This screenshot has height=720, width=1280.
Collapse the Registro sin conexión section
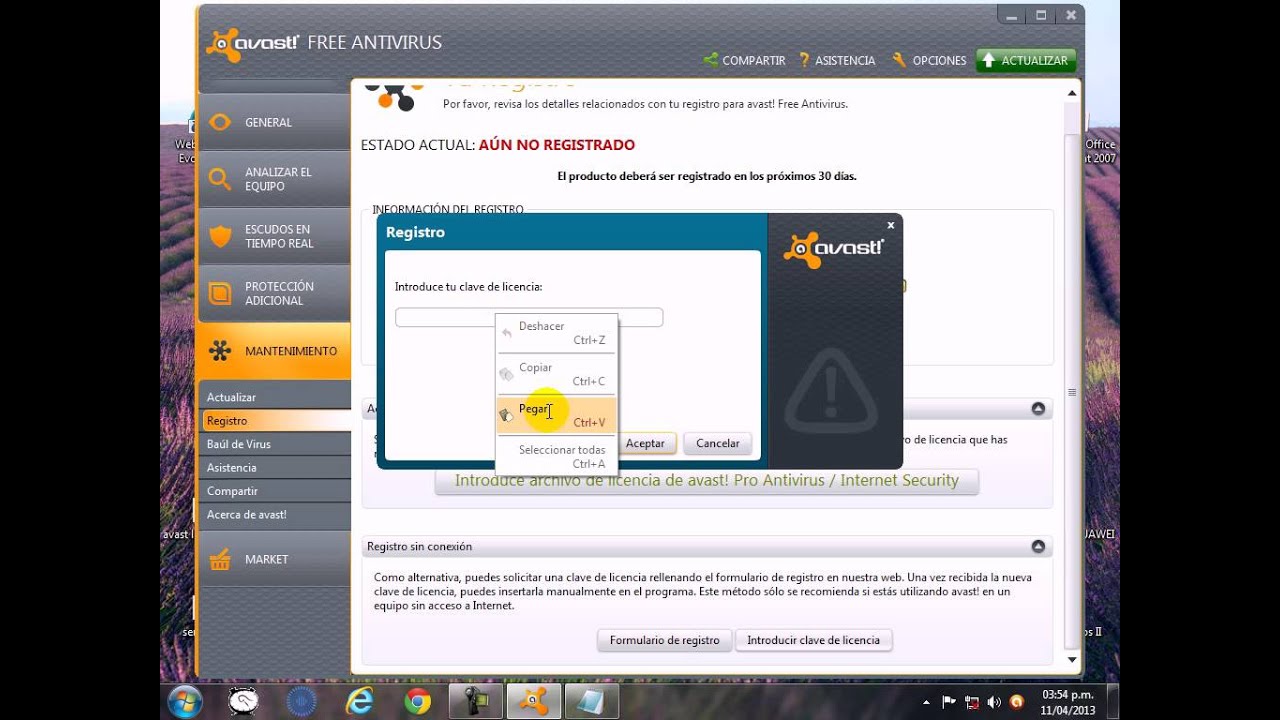1038,546
